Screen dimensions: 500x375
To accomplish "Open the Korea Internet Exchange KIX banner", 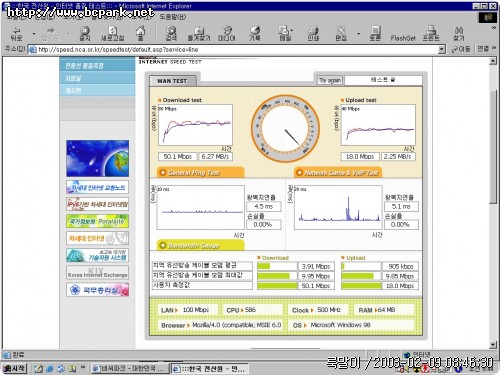I will 97,273.
